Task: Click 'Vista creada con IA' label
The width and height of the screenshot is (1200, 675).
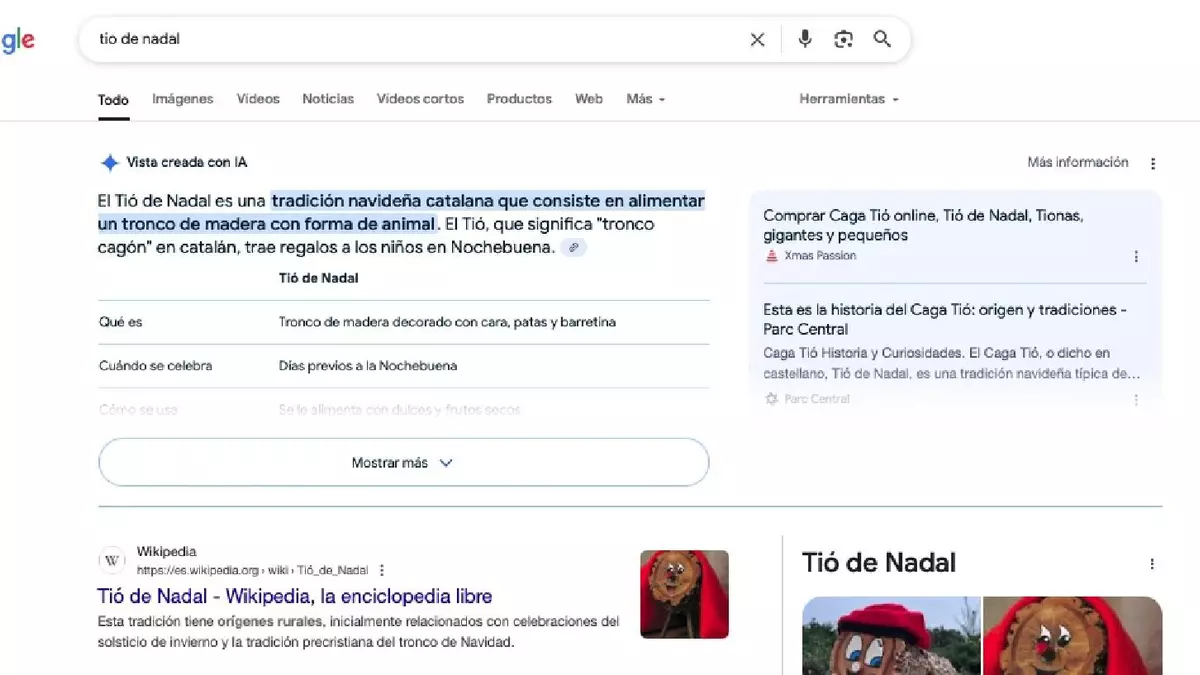Action: 187,163
